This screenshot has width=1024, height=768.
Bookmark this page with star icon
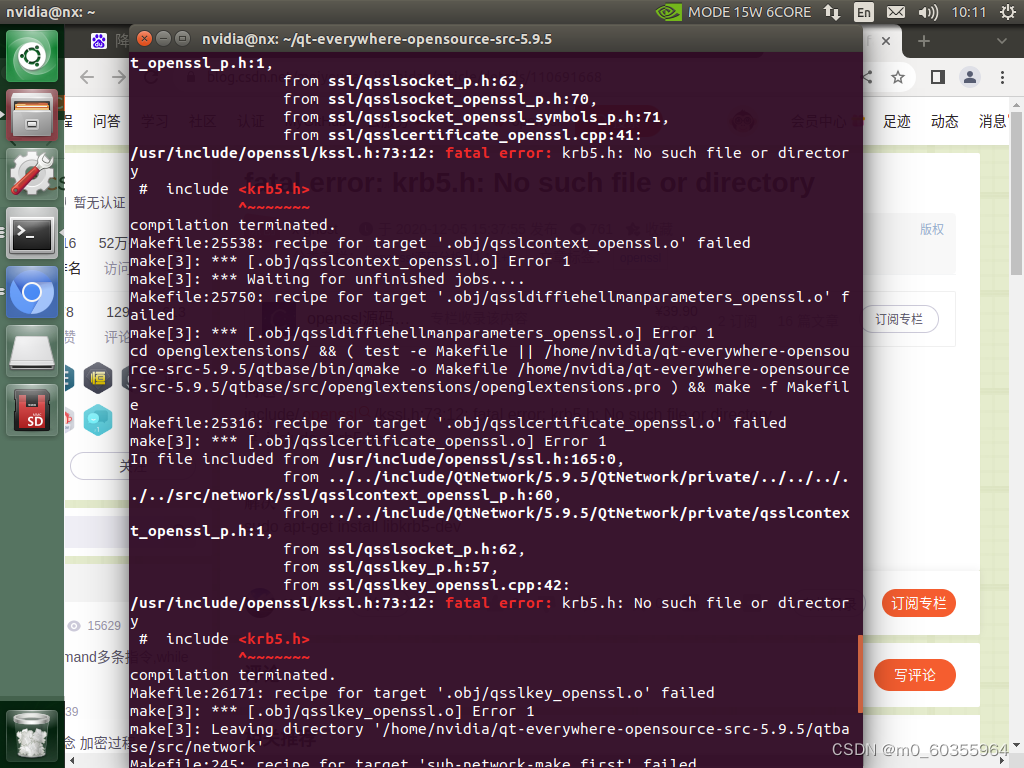tap(898, 77)
